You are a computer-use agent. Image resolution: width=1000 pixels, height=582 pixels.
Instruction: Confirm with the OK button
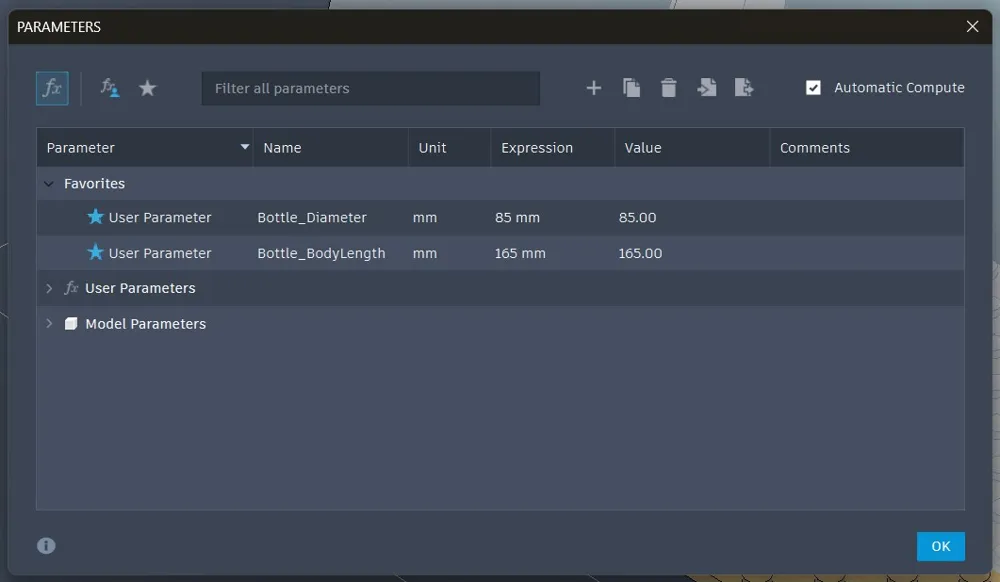941,546
